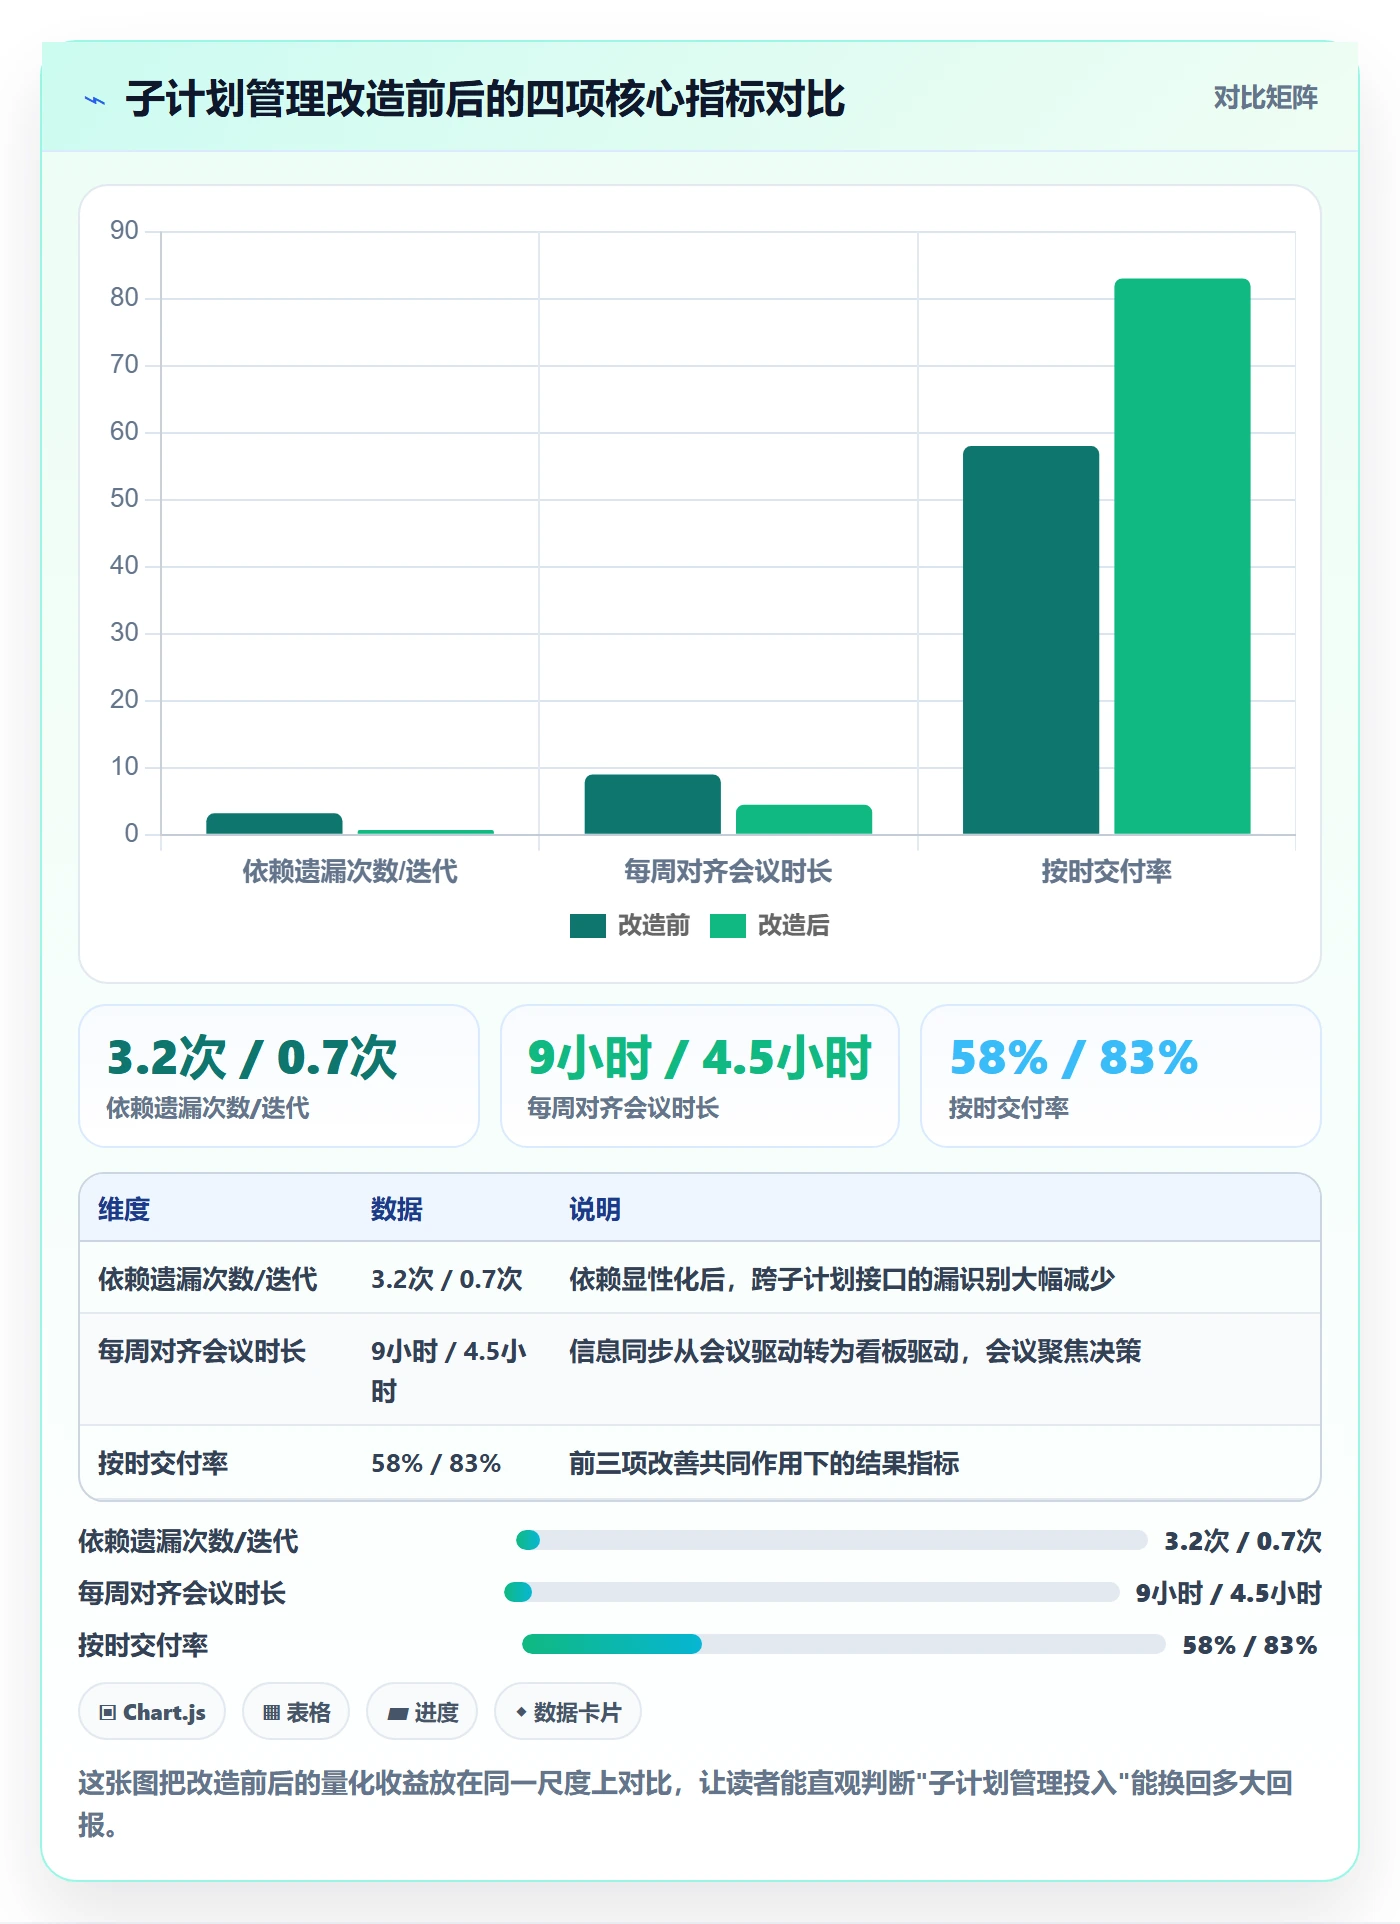This screenshot has height=1924, width=1400.
Task: Select the table text 前三项改善共同作用下的结果指标
Action: tap(764, 1463)
